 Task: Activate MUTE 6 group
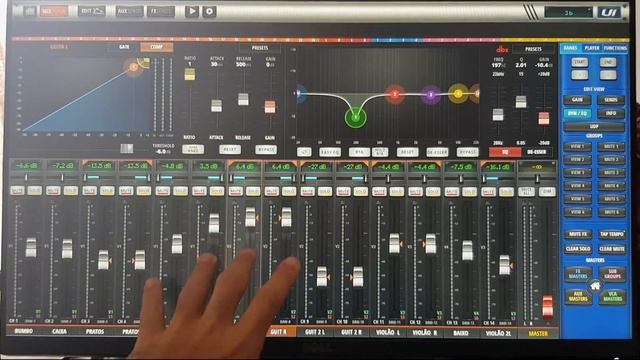point(611,212)
